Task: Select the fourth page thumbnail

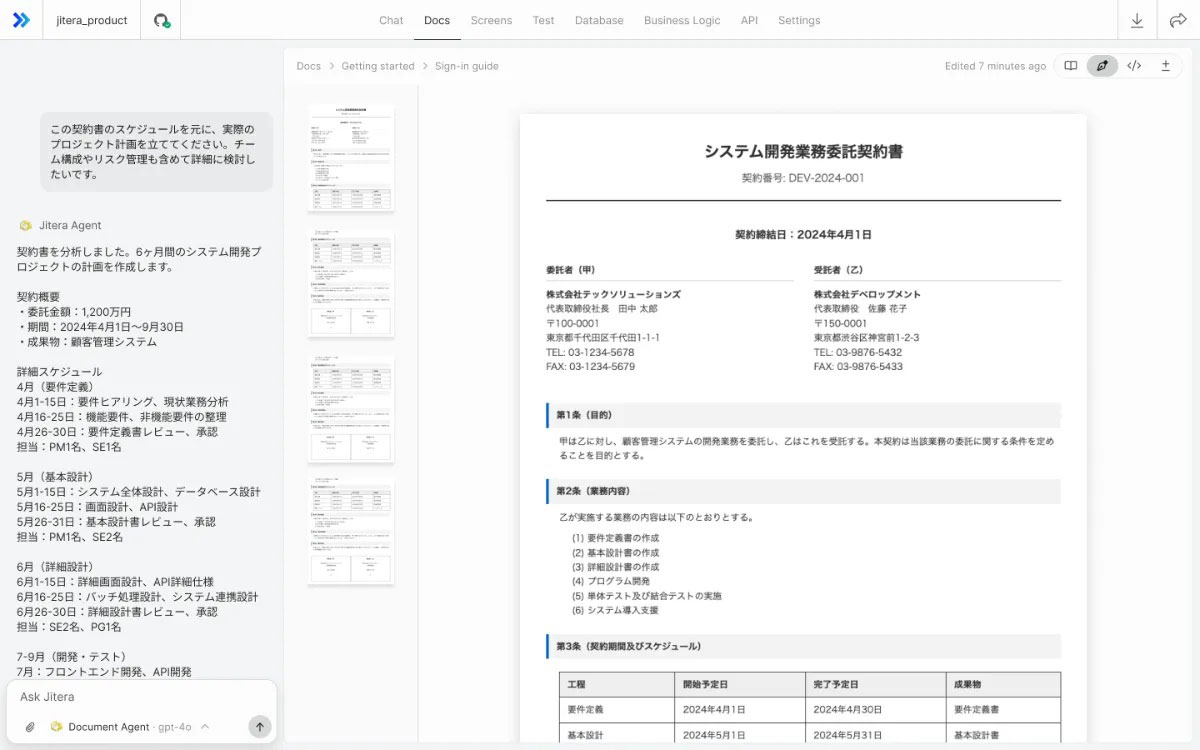Action: [x=351, y=532]
